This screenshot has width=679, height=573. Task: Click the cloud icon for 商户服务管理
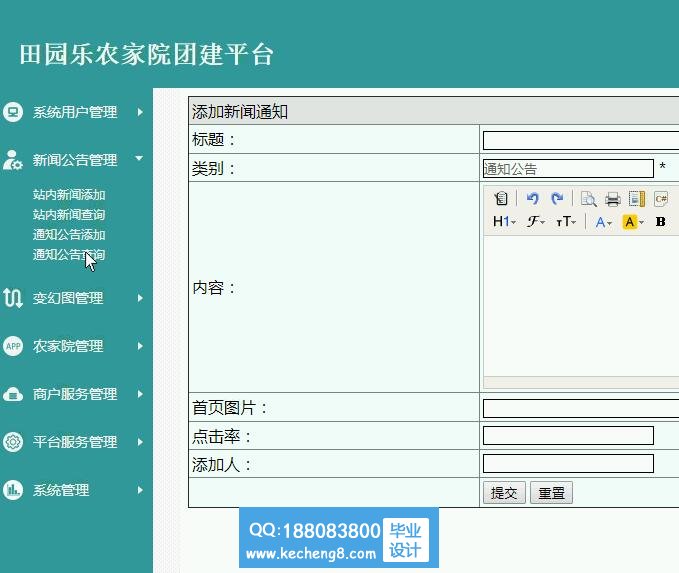pos(13,394)
